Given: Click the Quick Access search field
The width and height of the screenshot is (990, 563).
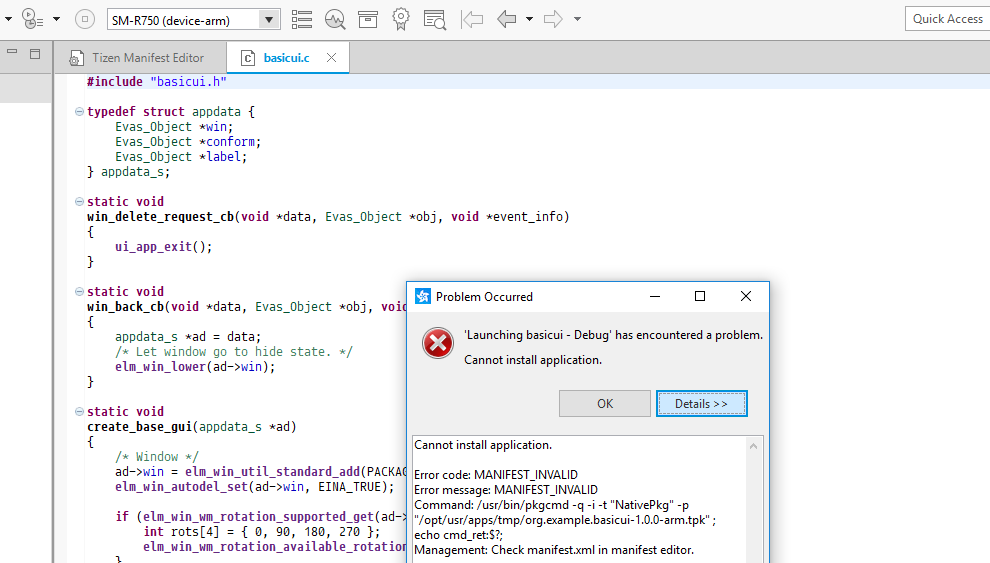Looking at the screenshot, I should pyautogui.click(x=946, y=19).
